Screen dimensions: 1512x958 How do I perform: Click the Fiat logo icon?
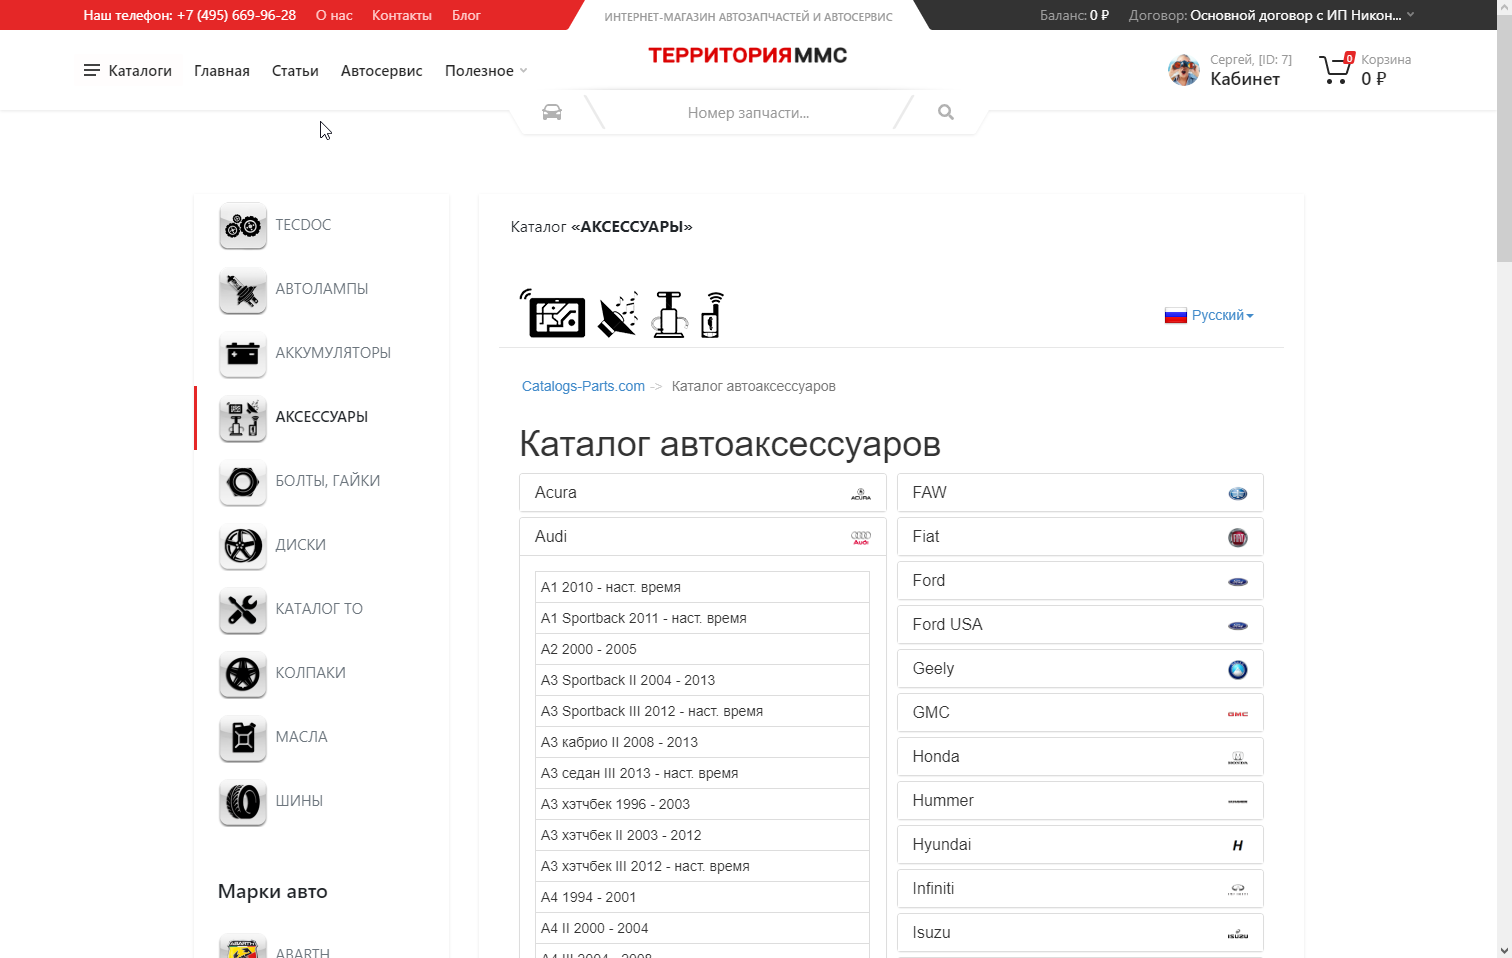coord(1238,537)
